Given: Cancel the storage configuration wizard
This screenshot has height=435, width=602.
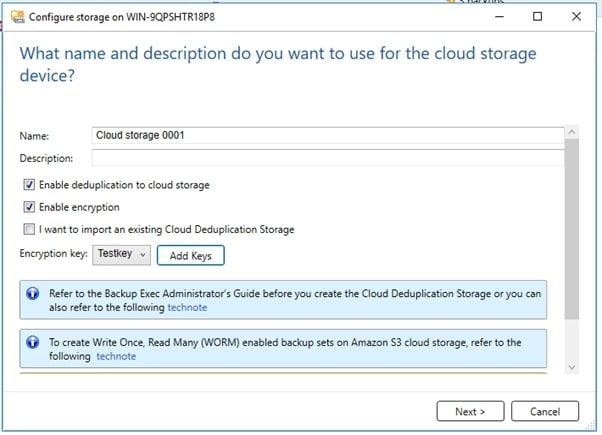Looking at the screenshot, I should point(544,411).
